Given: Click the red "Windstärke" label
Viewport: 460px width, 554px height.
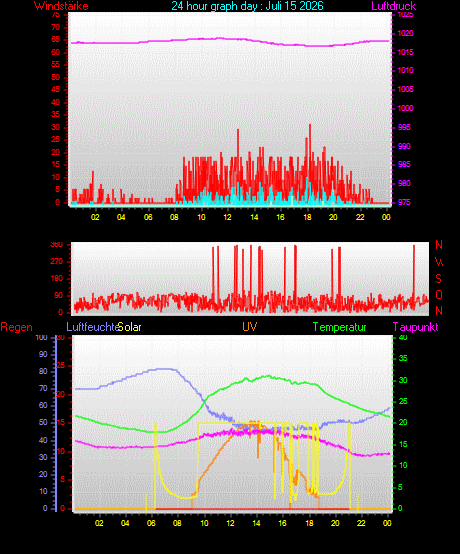Looking at the screenshot, I should point(61,6).
